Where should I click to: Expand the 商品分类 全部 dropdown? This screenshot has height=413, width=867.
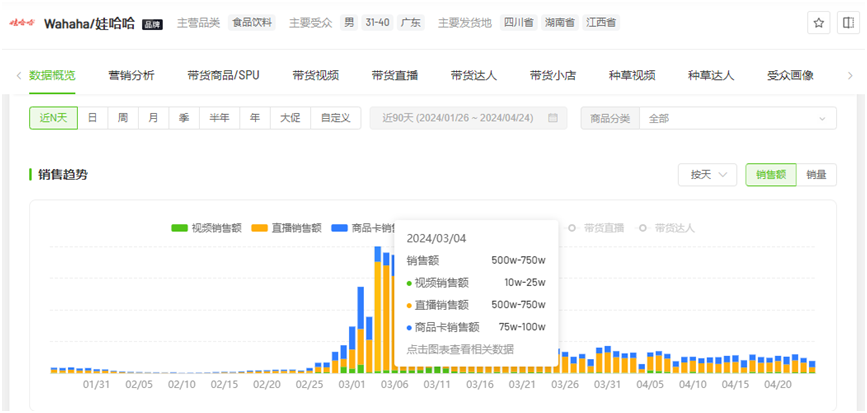tap(737, 118)
